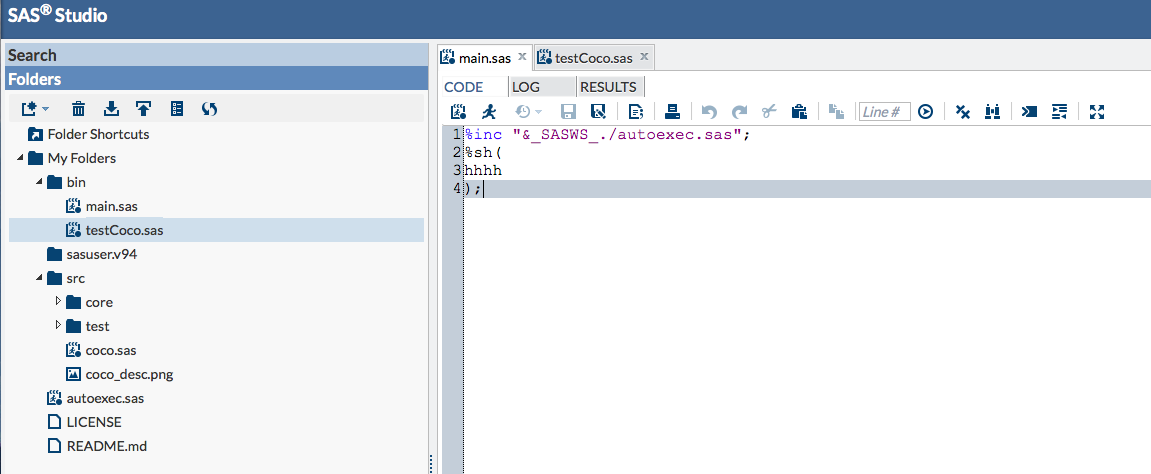Format the code with indent icon
1151x474 pixels.
[x=1059, y=112]
